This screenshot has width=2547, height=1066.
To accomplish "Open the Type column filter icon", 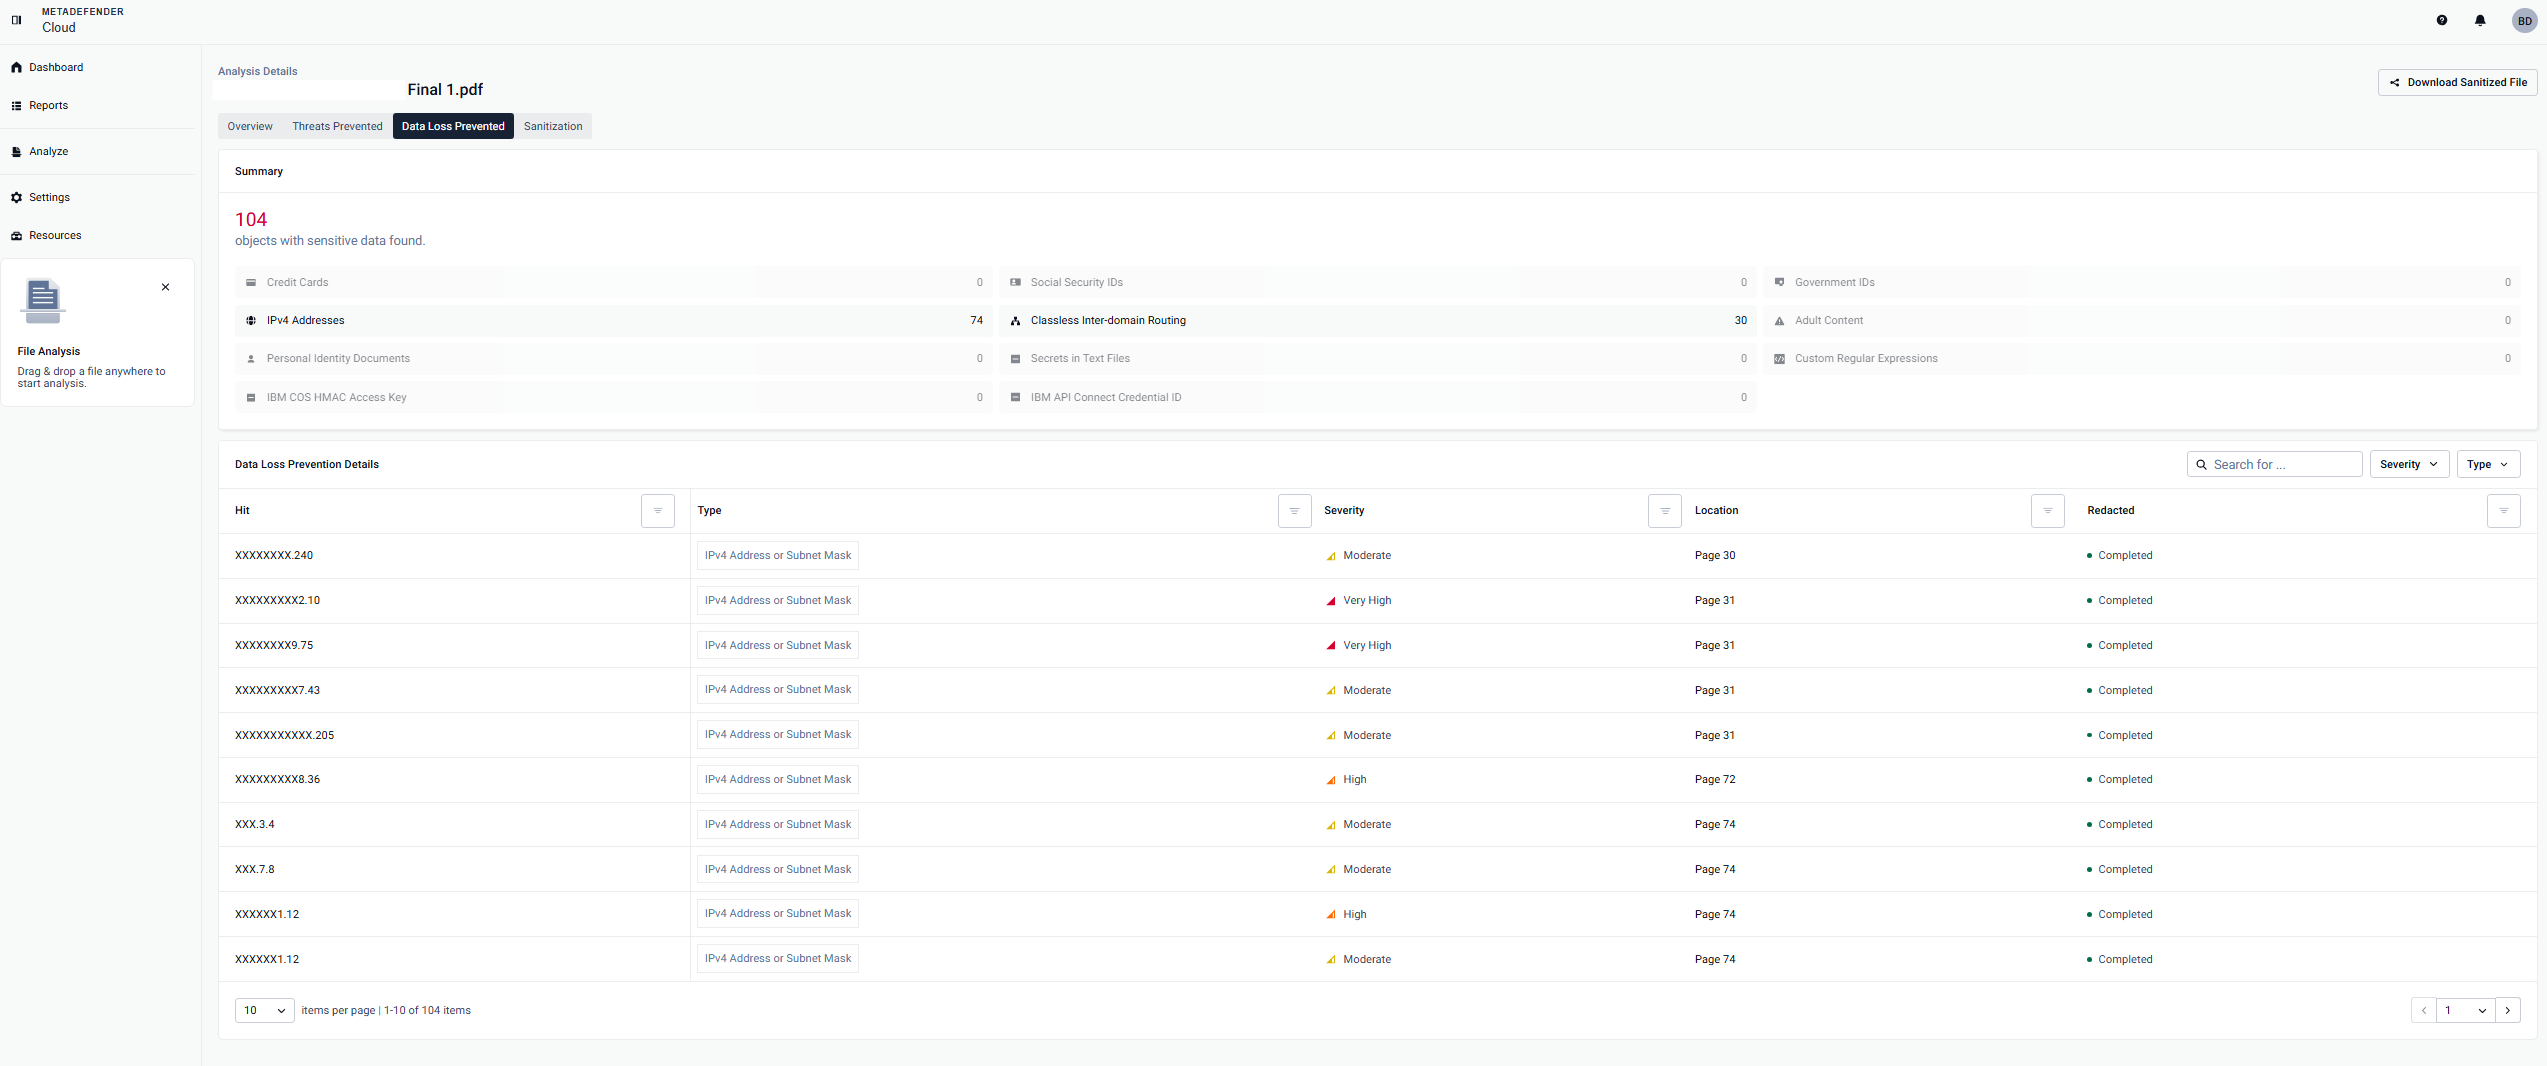I will coord(1294,511).
